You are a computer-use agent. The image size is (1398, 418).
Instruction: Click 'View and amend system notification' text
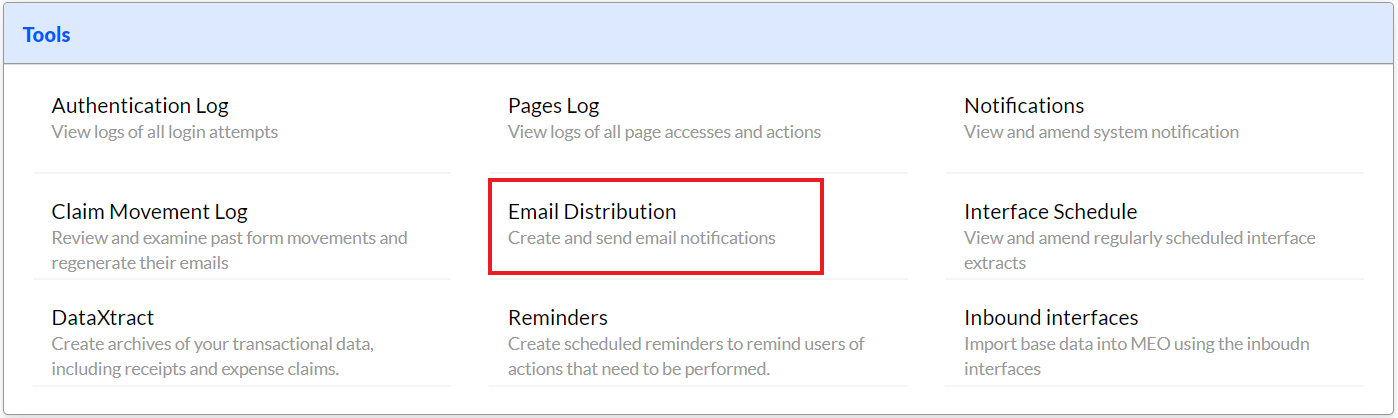(x=1101, y=131)
